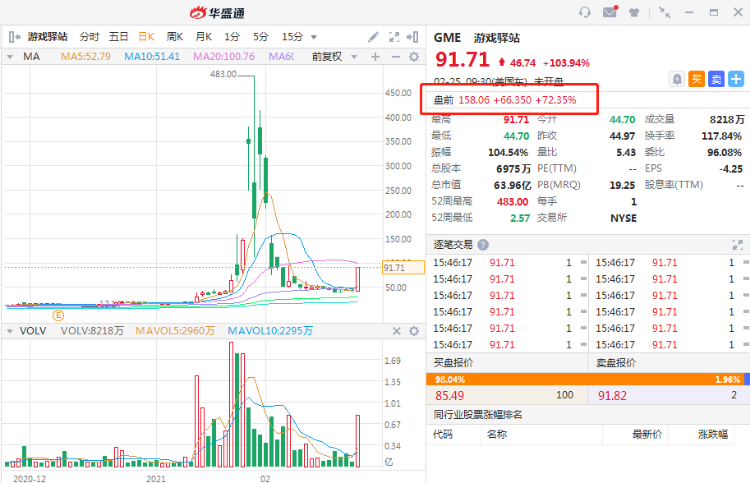Screen dimensions: 750x483
Task: Switch to 五日 five-day chart tab
Action: pyautogui.click(x=118, y=37)
